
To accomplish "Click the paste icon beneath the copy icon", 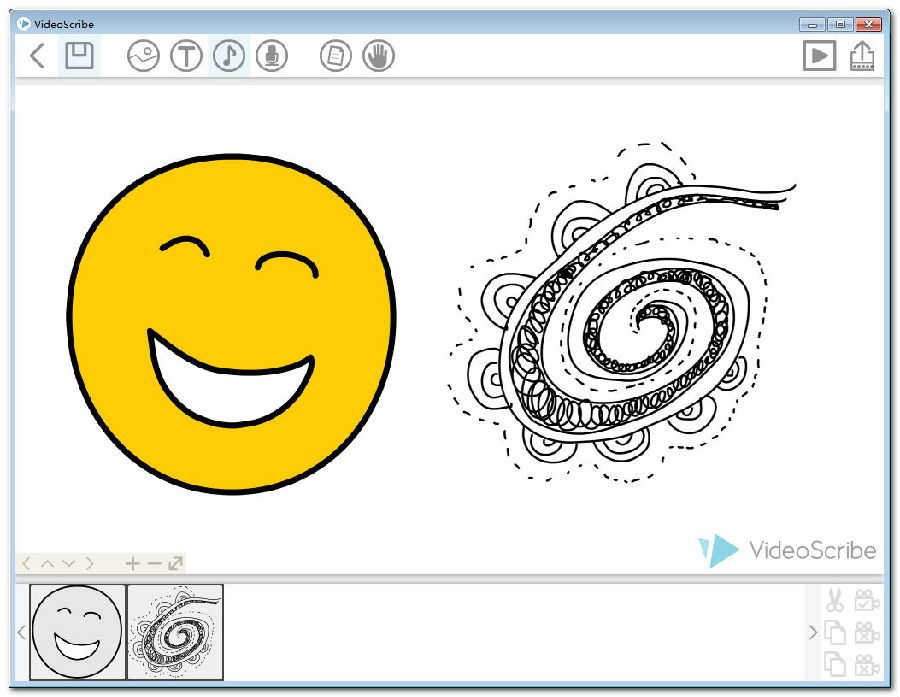I will [835, 664].
